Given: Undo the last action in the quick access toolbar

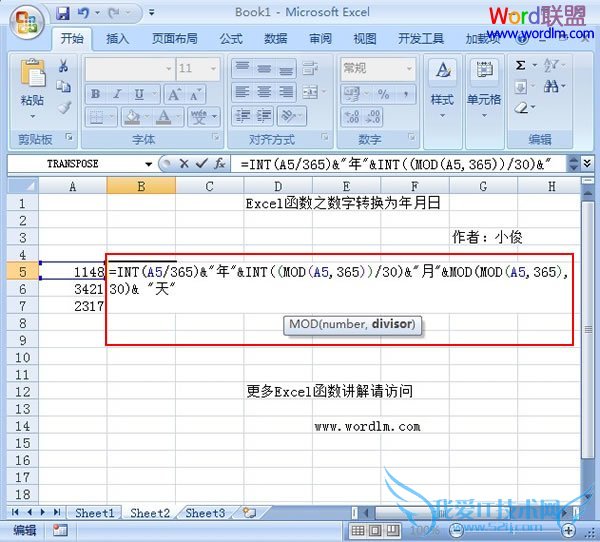Looking at the screenshot, I should [x=83, y=13].
